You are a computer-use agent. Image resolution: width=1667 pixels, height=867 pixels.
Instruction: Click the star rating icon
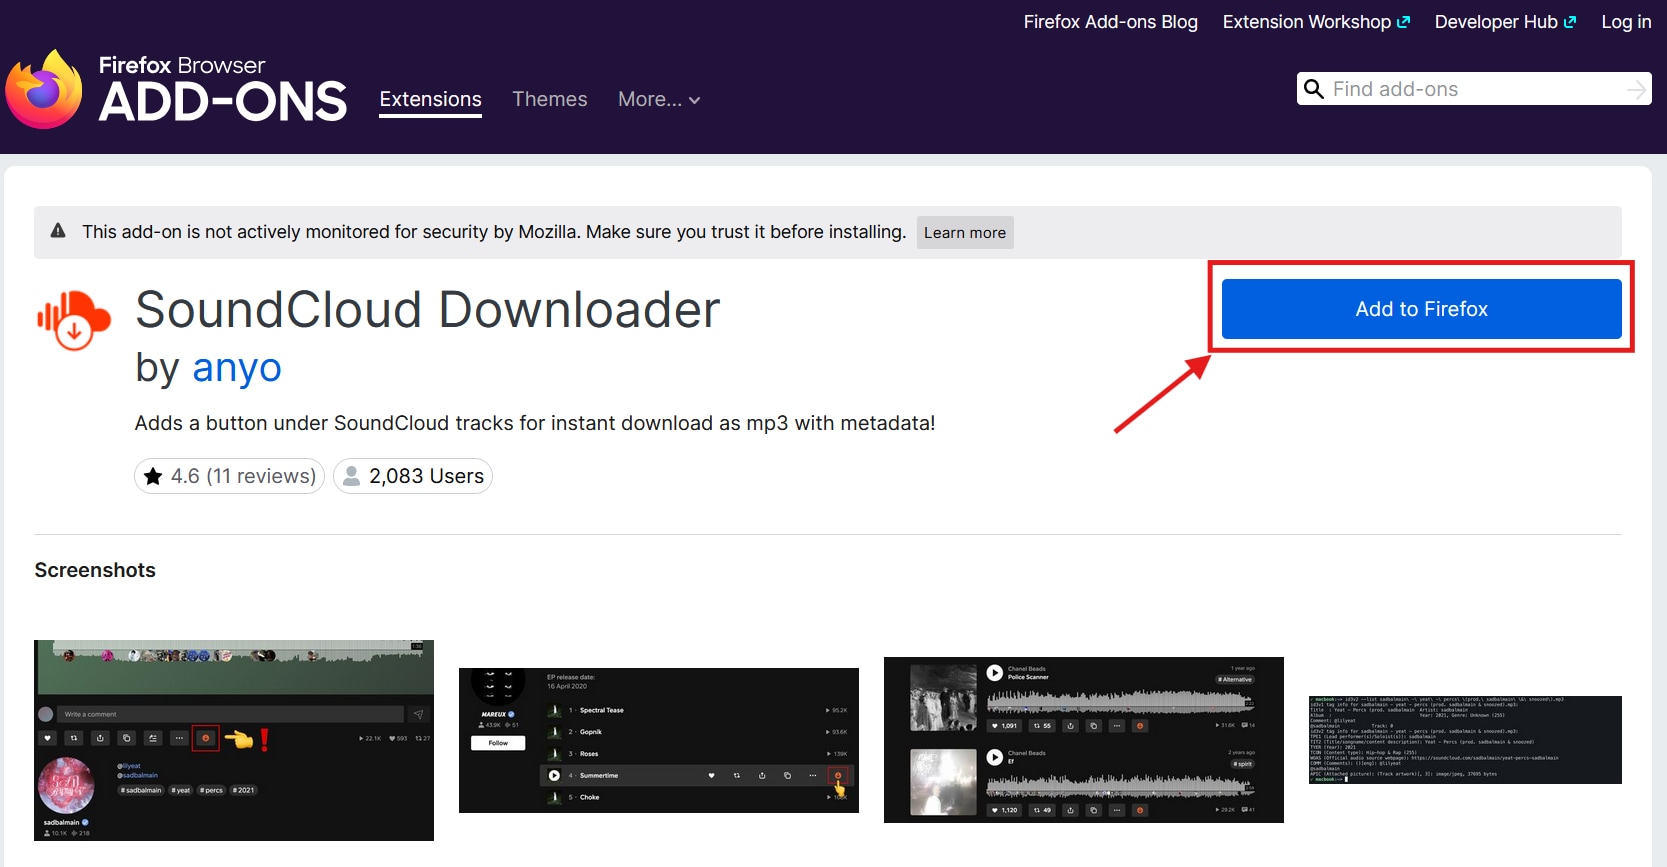pyautogui.click(x=153, y=476)
